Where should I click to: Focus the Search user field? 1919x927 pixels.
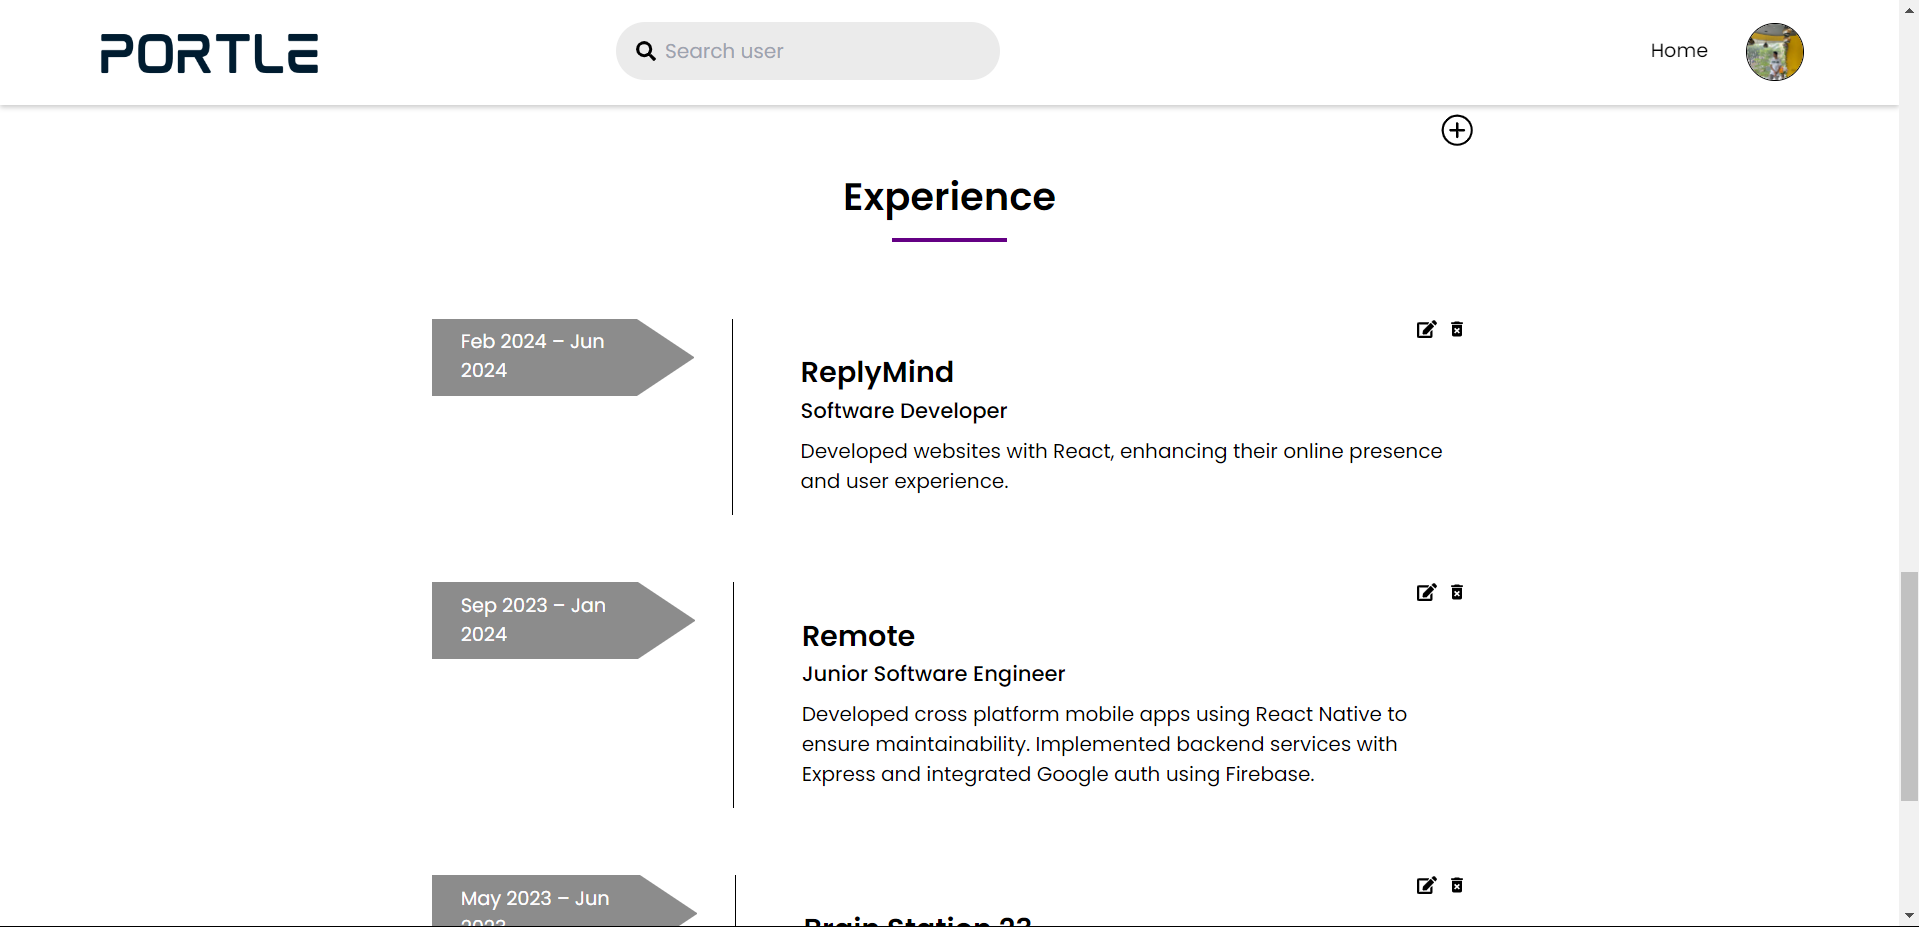tap(807, 51)
